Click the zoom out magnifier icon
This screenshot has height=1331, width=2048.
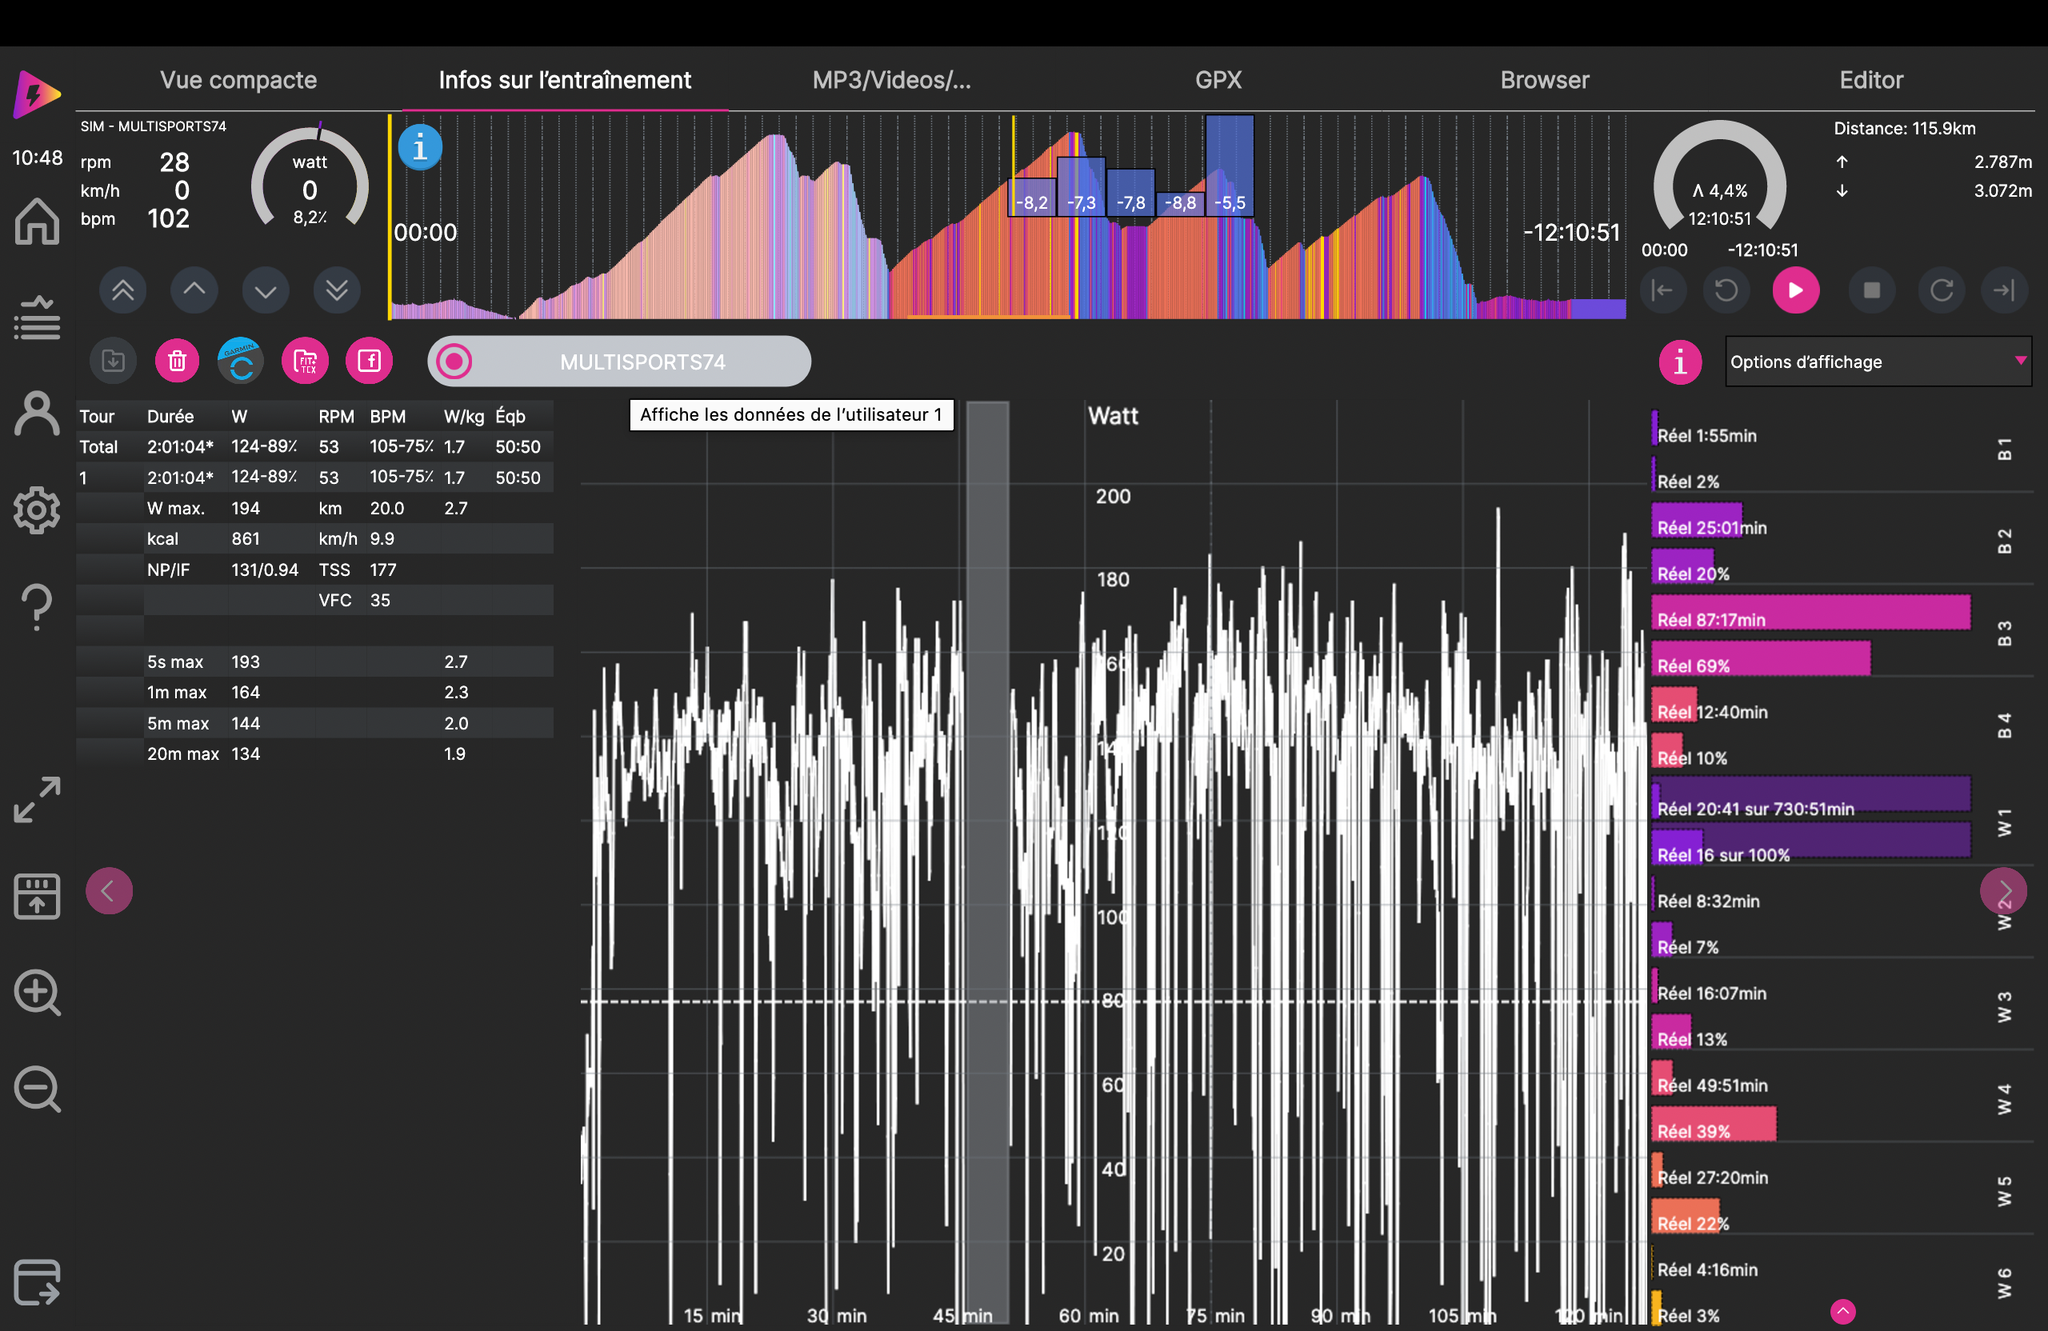coord(37,1089)
